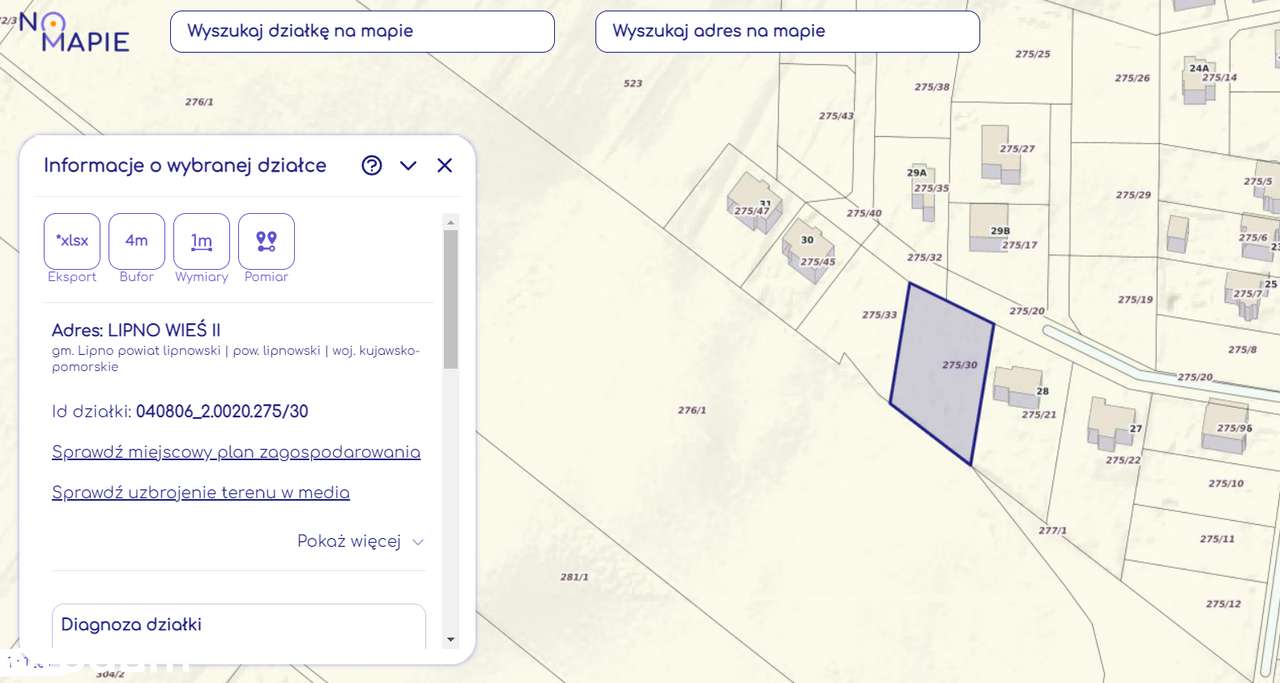This screenshot has height=683, width=1280.
Task: Click the Na Mapie logo
Action: (74, 31)
